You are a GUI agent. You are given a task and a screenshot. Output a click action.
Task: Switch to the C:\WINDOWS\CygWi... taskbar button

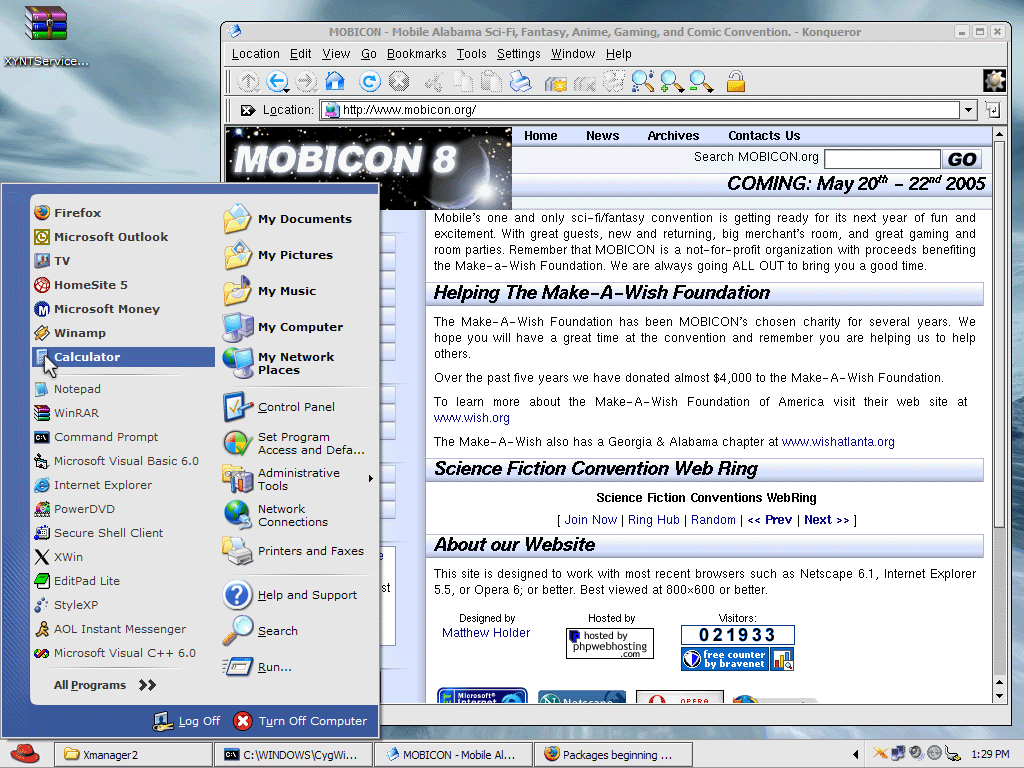point(293,755)
